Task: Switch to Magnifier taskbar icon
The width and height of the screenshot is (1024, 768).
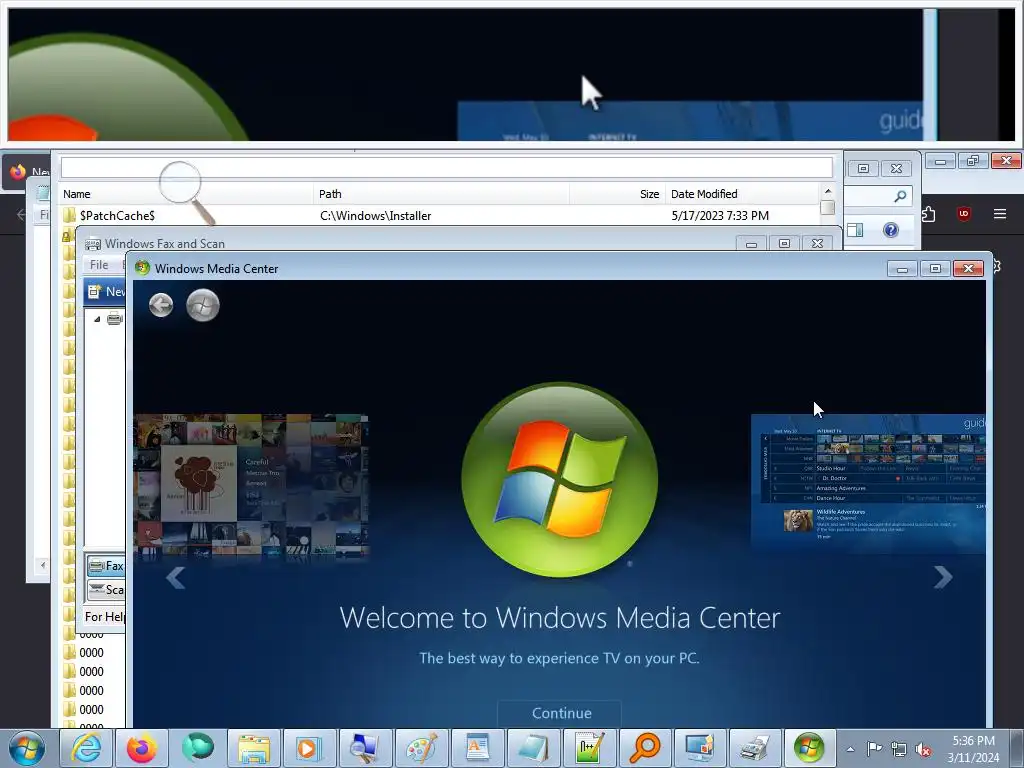Action: (x=365, y=748)
